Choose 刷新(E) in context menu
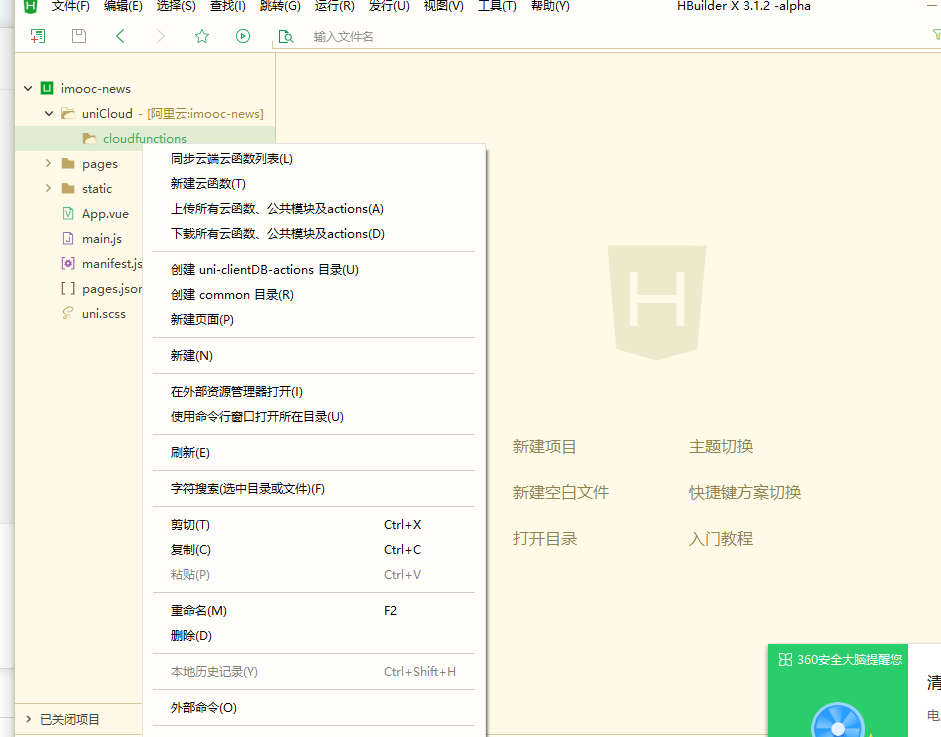The height and width of the screenshot is (737, 941). tap(314, 453)
